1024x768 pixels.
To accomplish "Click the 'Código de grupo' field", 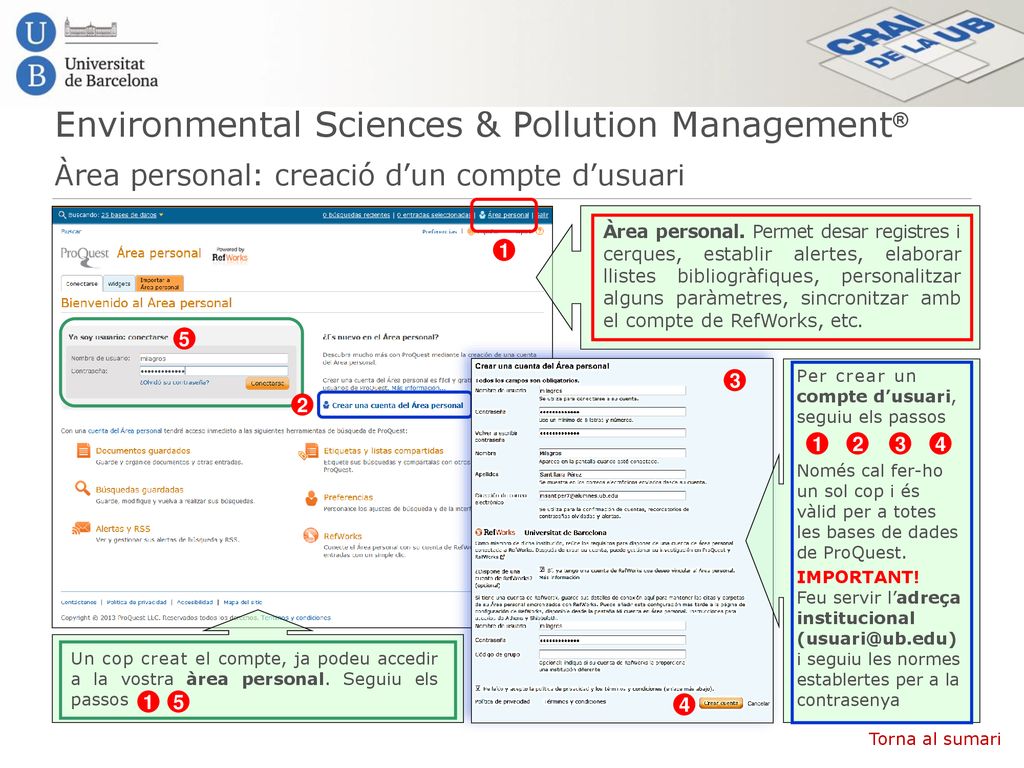I will pos(612,654).
